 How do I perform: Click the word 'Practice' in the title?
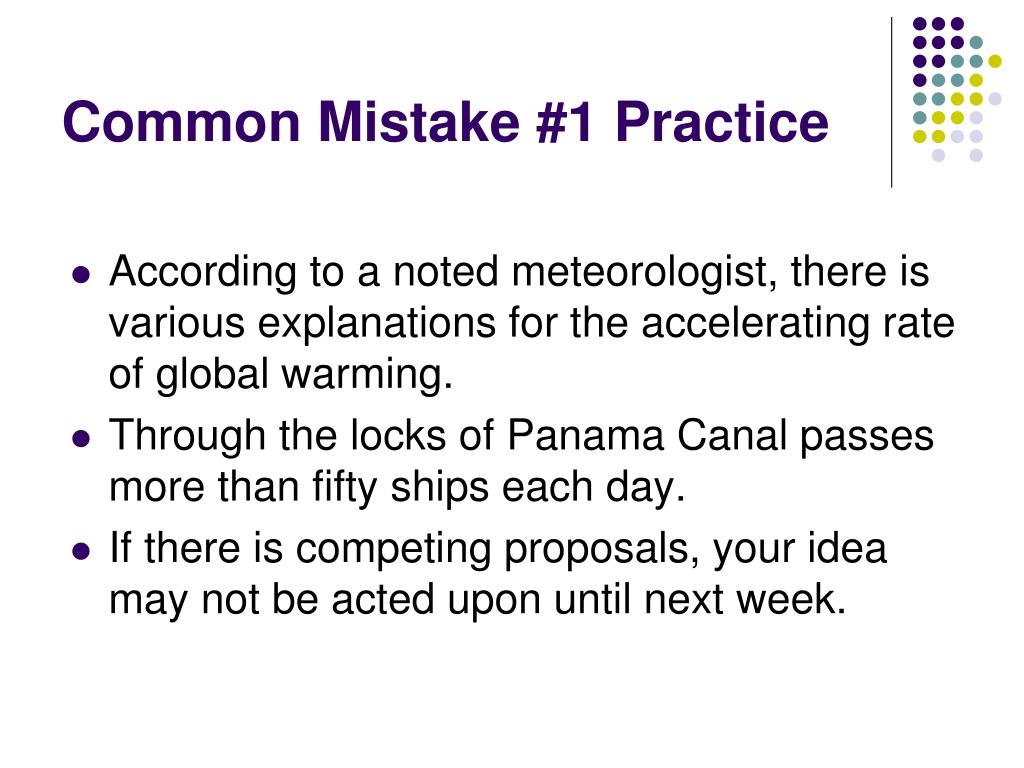(x=722, y=121)
